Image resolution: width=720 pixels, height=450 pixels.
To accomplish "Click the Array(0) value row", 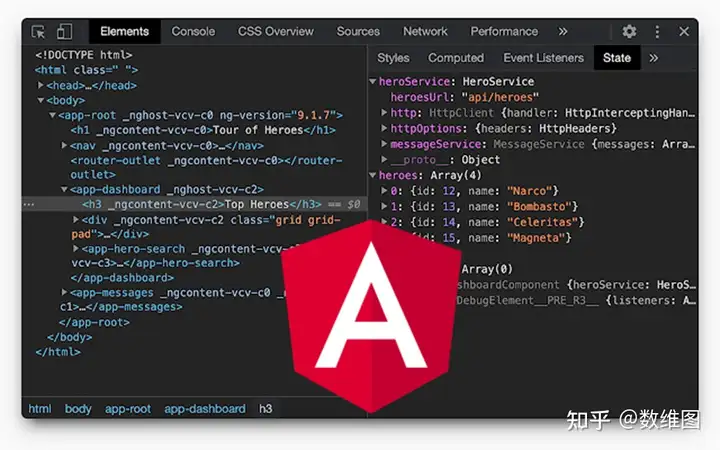I will pos(487,269).
